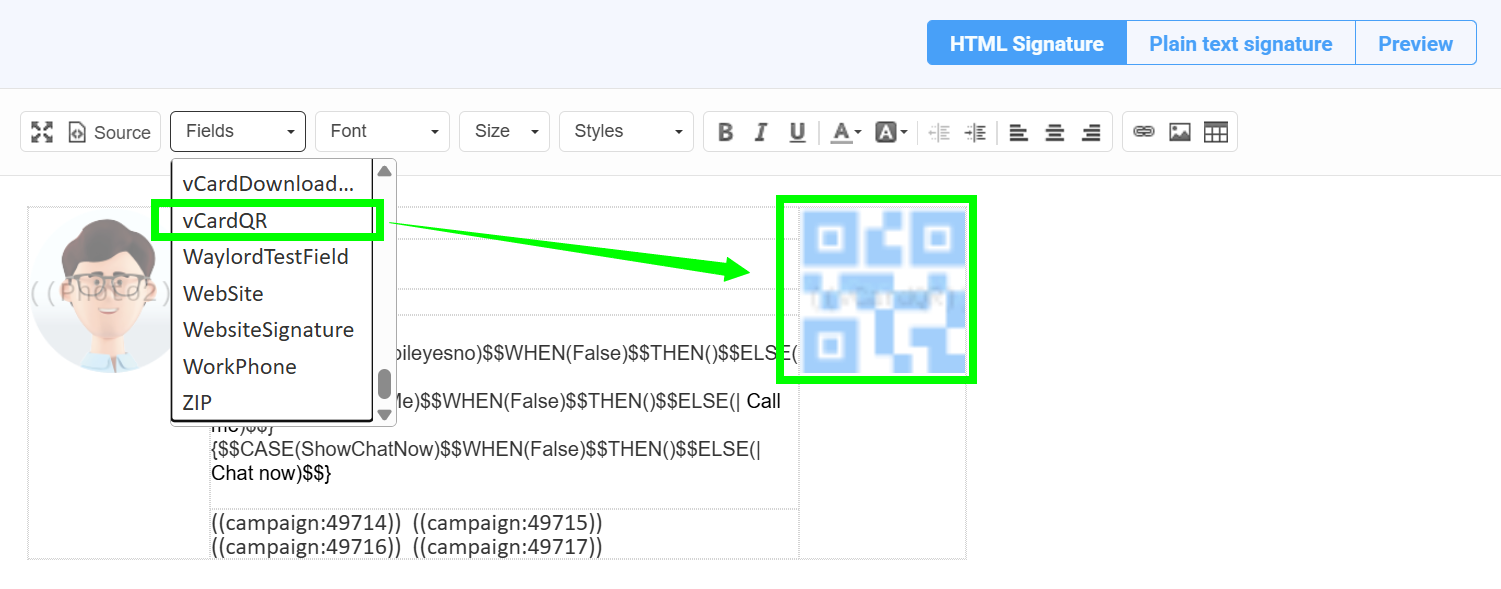Decrease the indent
The height and width of the screenshot is (589, 1501).
[938, 132]
